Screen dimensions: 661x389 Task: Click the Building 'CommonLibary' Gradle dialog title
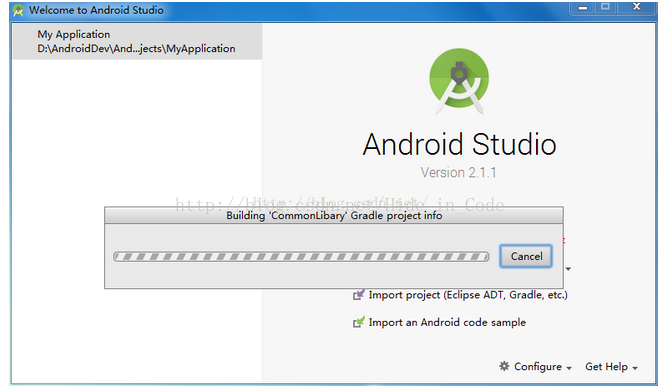(334, 215)
